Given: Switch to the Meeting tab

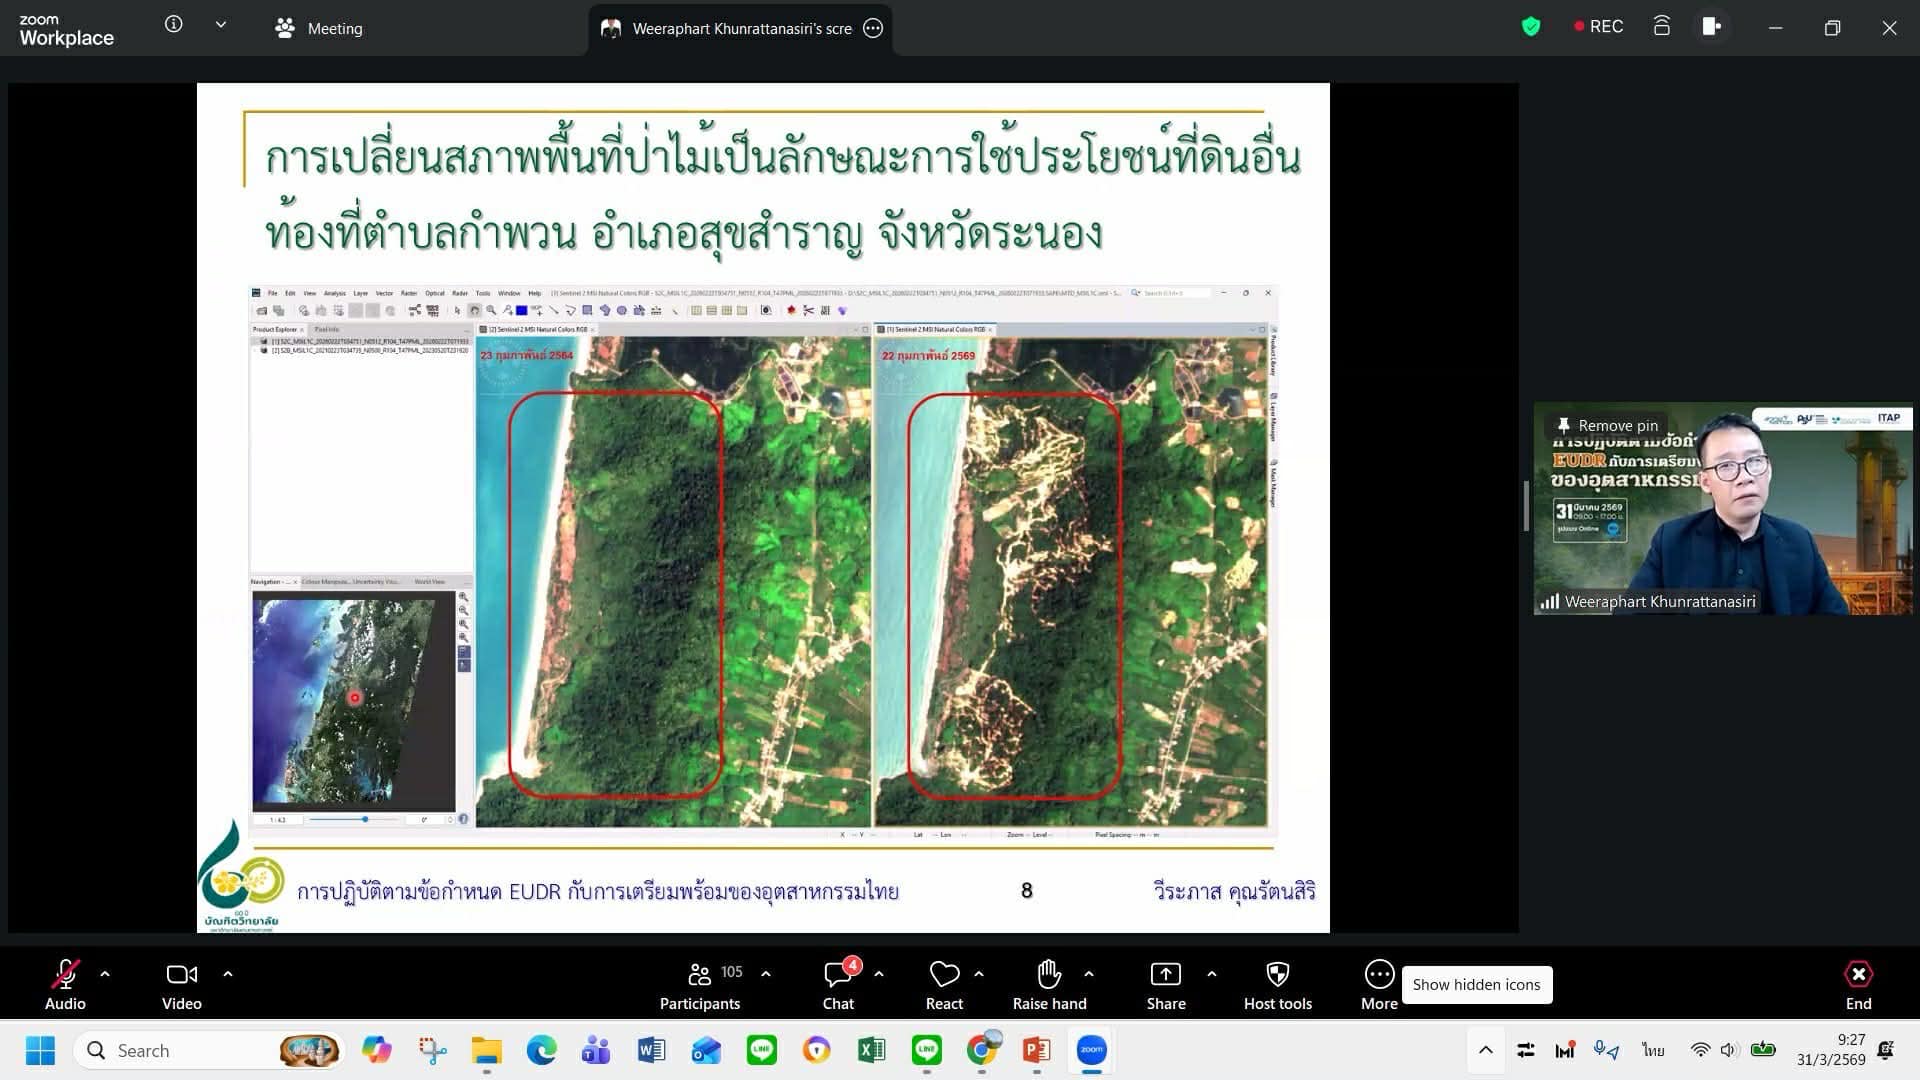Looking at the screenshot, I should pos(320,28).
